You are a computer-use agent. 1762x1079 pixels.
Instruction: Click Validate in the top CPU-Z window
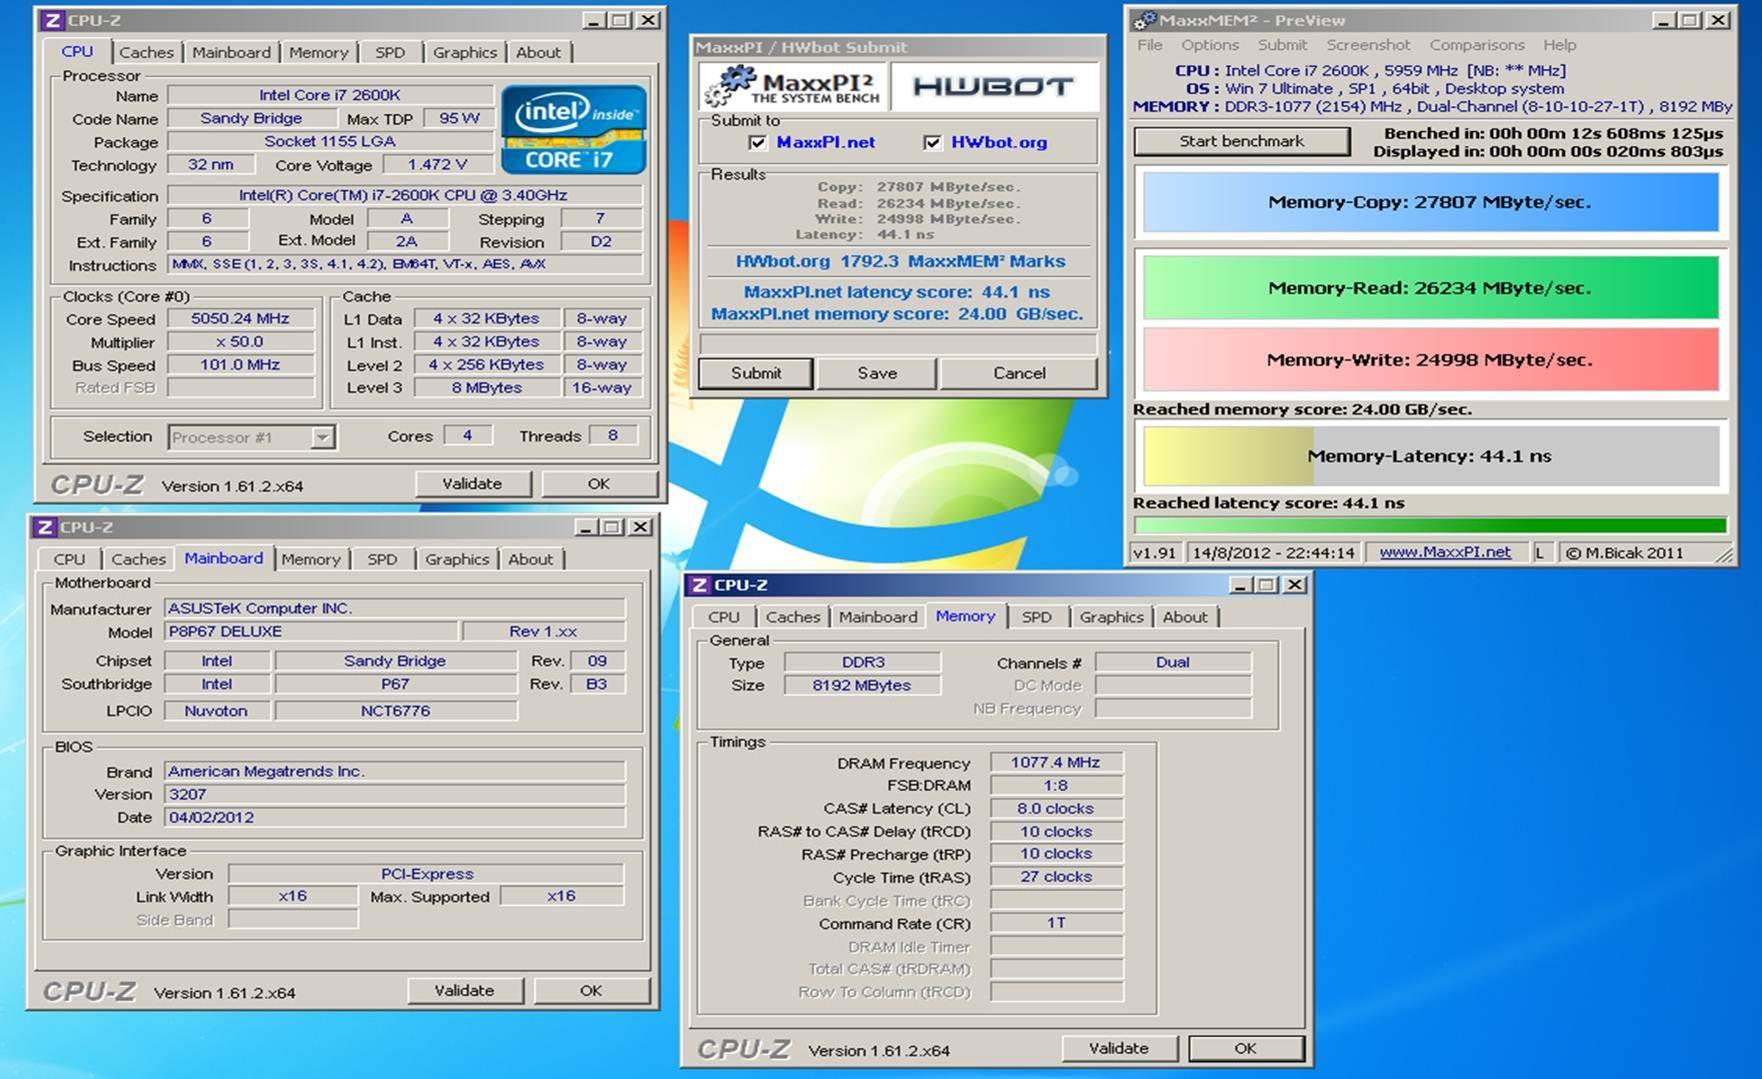point(472,484)
